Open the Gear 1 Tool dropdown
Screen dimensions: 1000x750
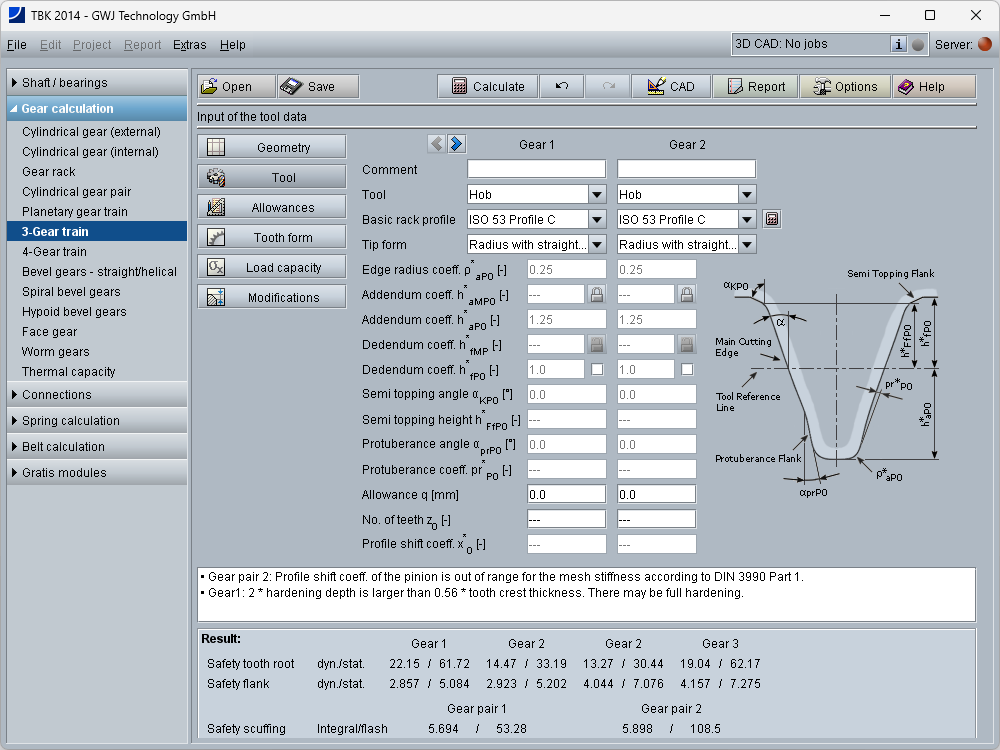(x=596, y=194)
